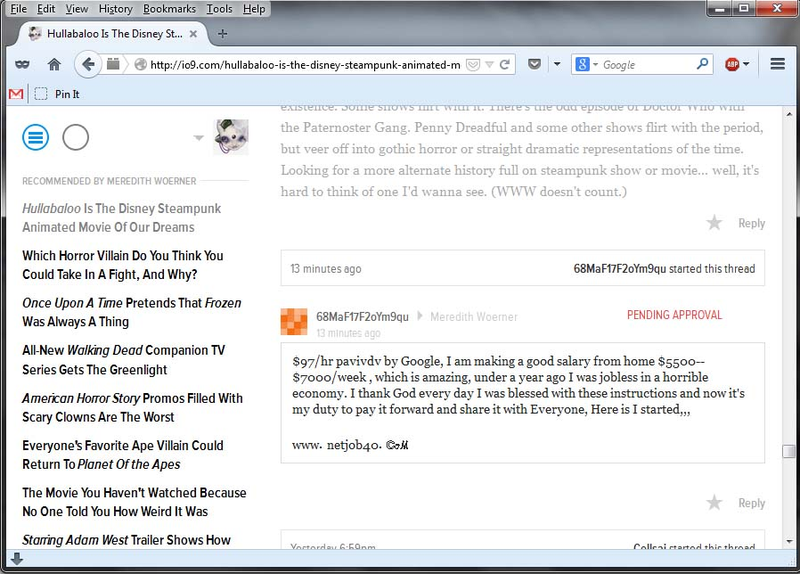Open Hullabaloo Disney Steampunk article link

[121, 218]
